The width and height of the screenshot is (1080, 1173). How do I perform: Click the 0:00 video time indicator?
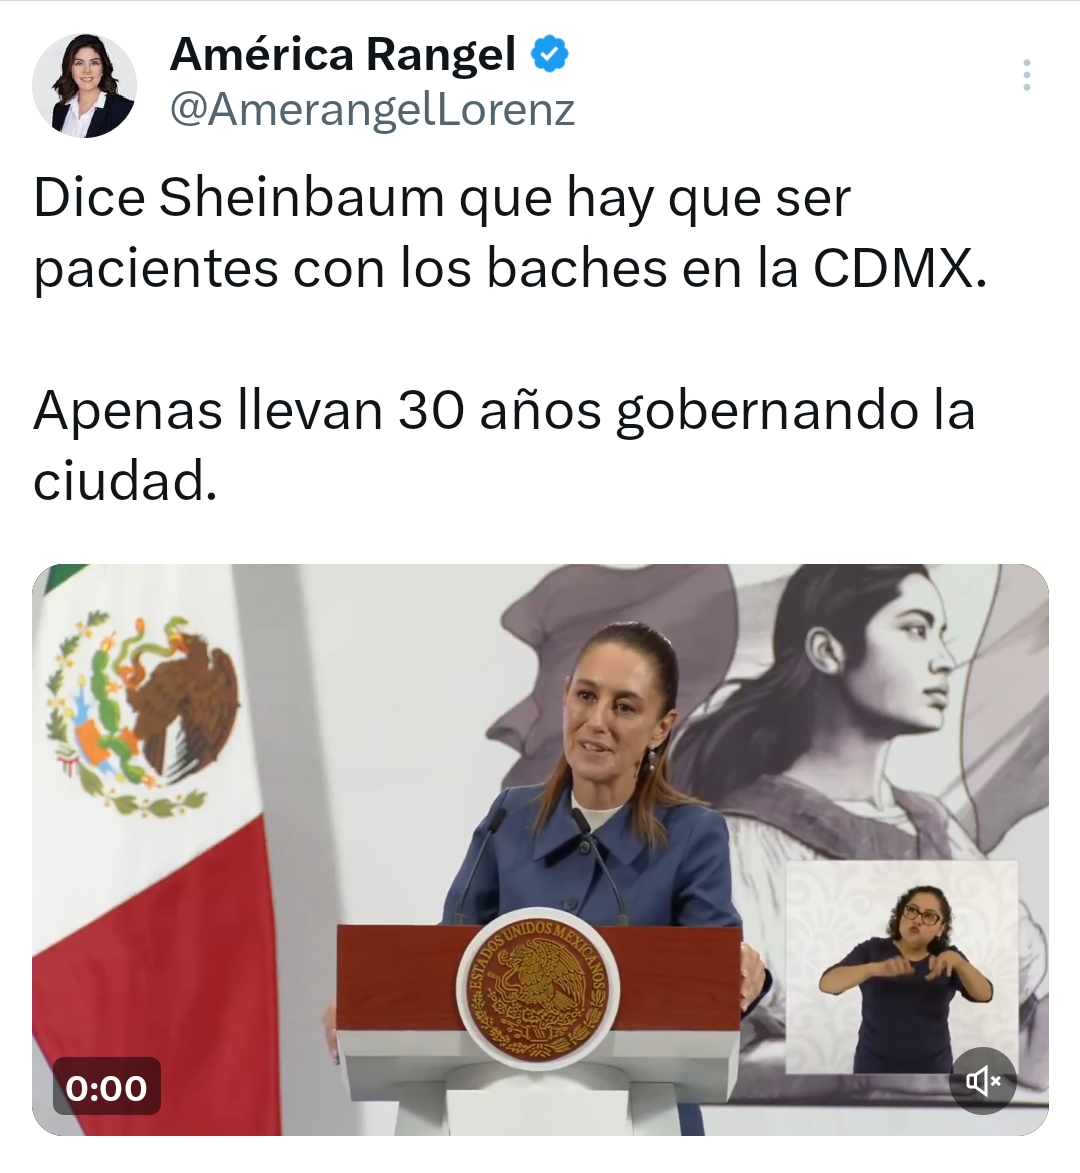(106, 1088)
